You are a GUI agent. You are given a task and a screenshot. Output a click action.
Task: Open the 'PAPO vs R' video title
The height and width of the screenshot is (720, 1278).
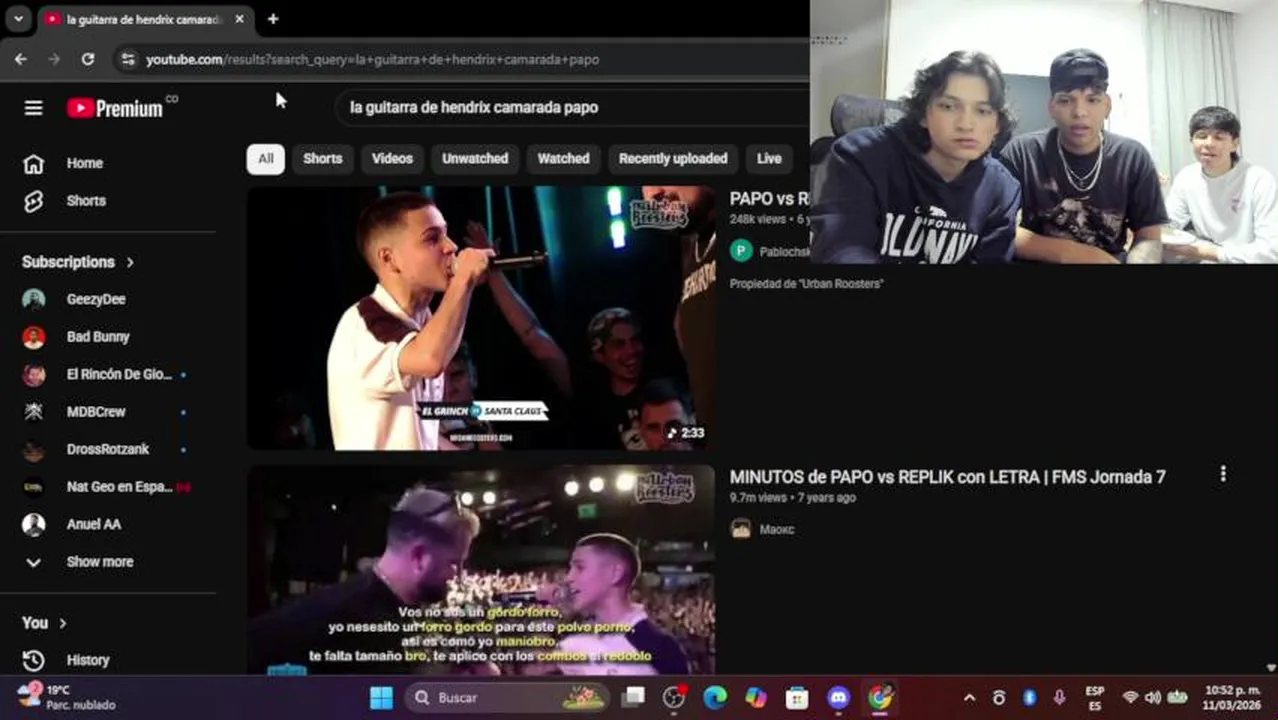(x=769, y=199)
